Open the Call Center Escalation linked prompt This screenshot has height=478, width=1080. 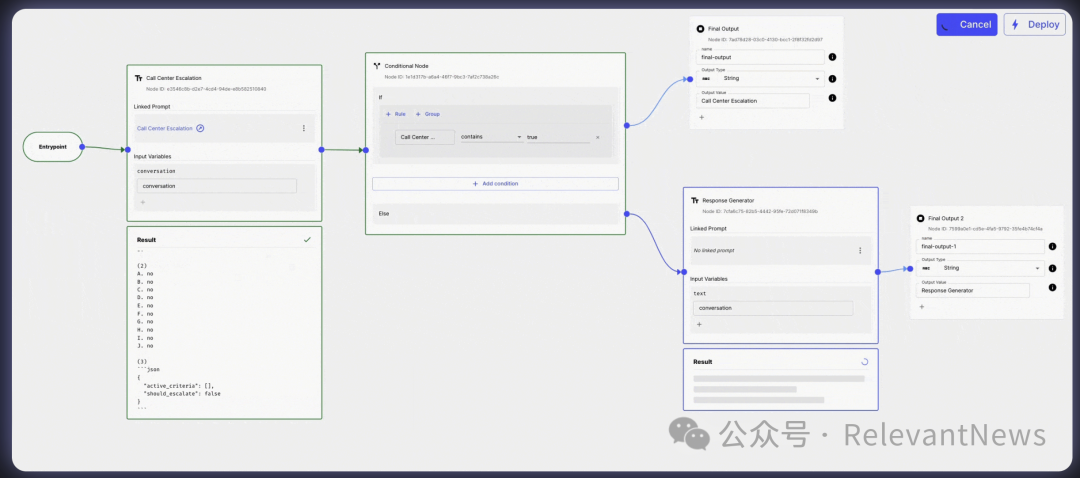click(165, 128)
